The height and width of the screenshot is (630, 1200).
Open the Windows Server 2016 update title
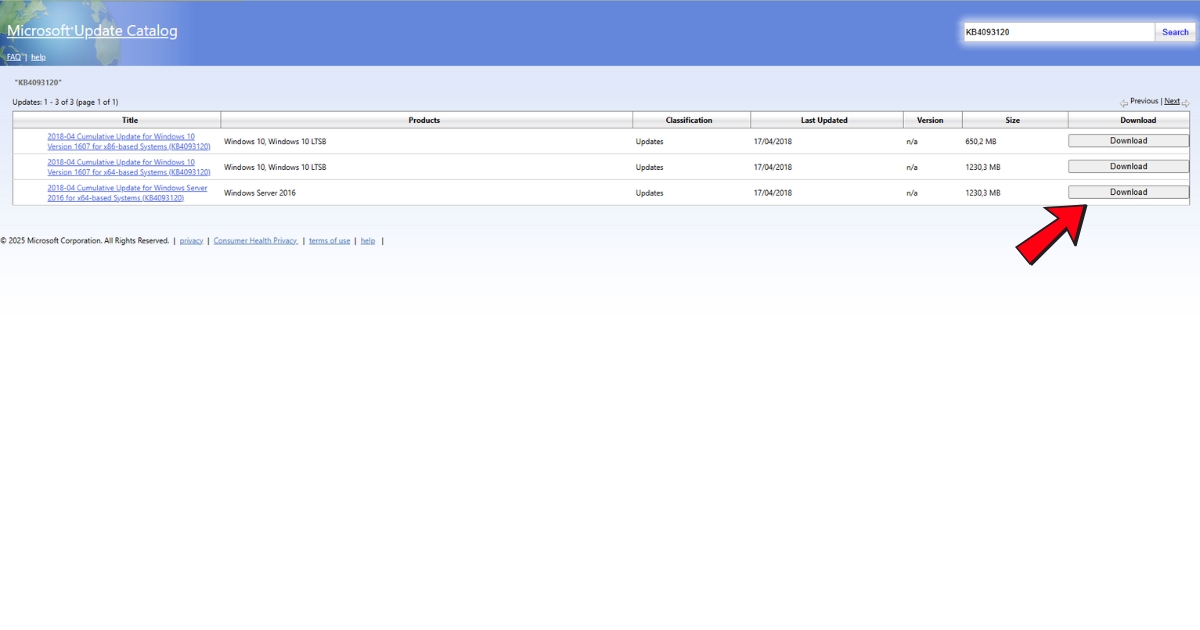coord(127,192)
